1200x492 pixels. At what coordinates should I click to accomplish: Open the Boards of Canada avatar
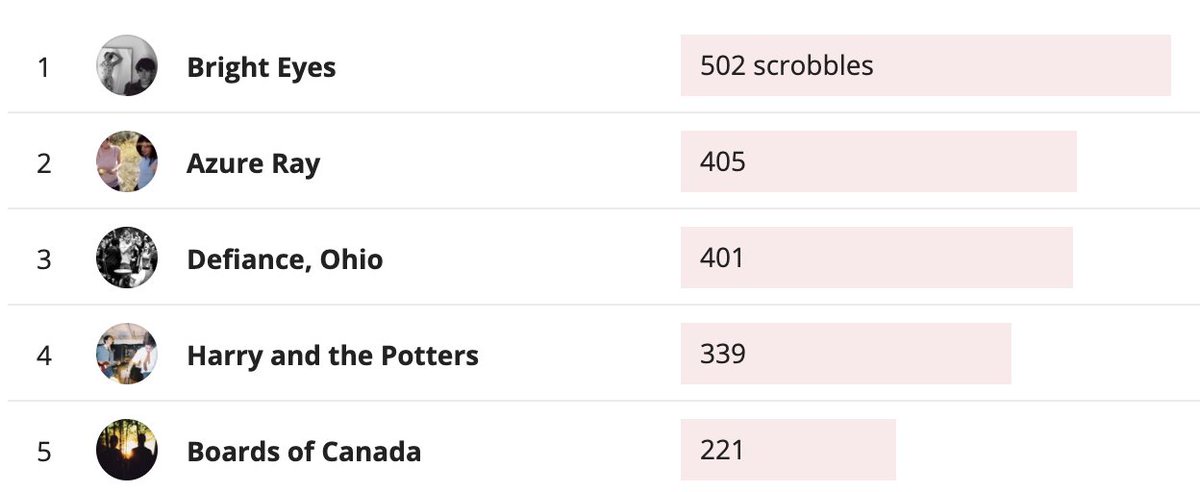pyautogui.click(x=127, y=450)
